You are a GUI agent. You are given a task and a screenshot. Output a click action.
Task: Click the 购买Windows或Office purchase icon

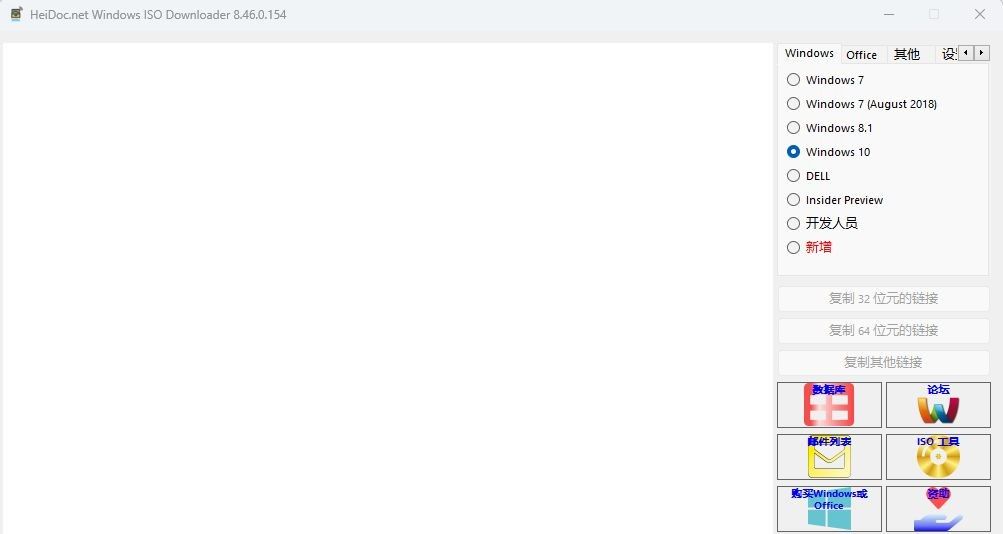829,509
